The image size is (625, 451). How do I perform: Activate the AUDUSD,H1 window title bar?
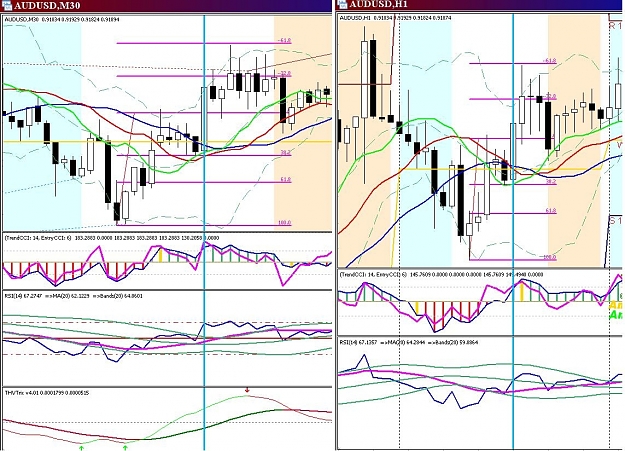[x=480, y=5]
